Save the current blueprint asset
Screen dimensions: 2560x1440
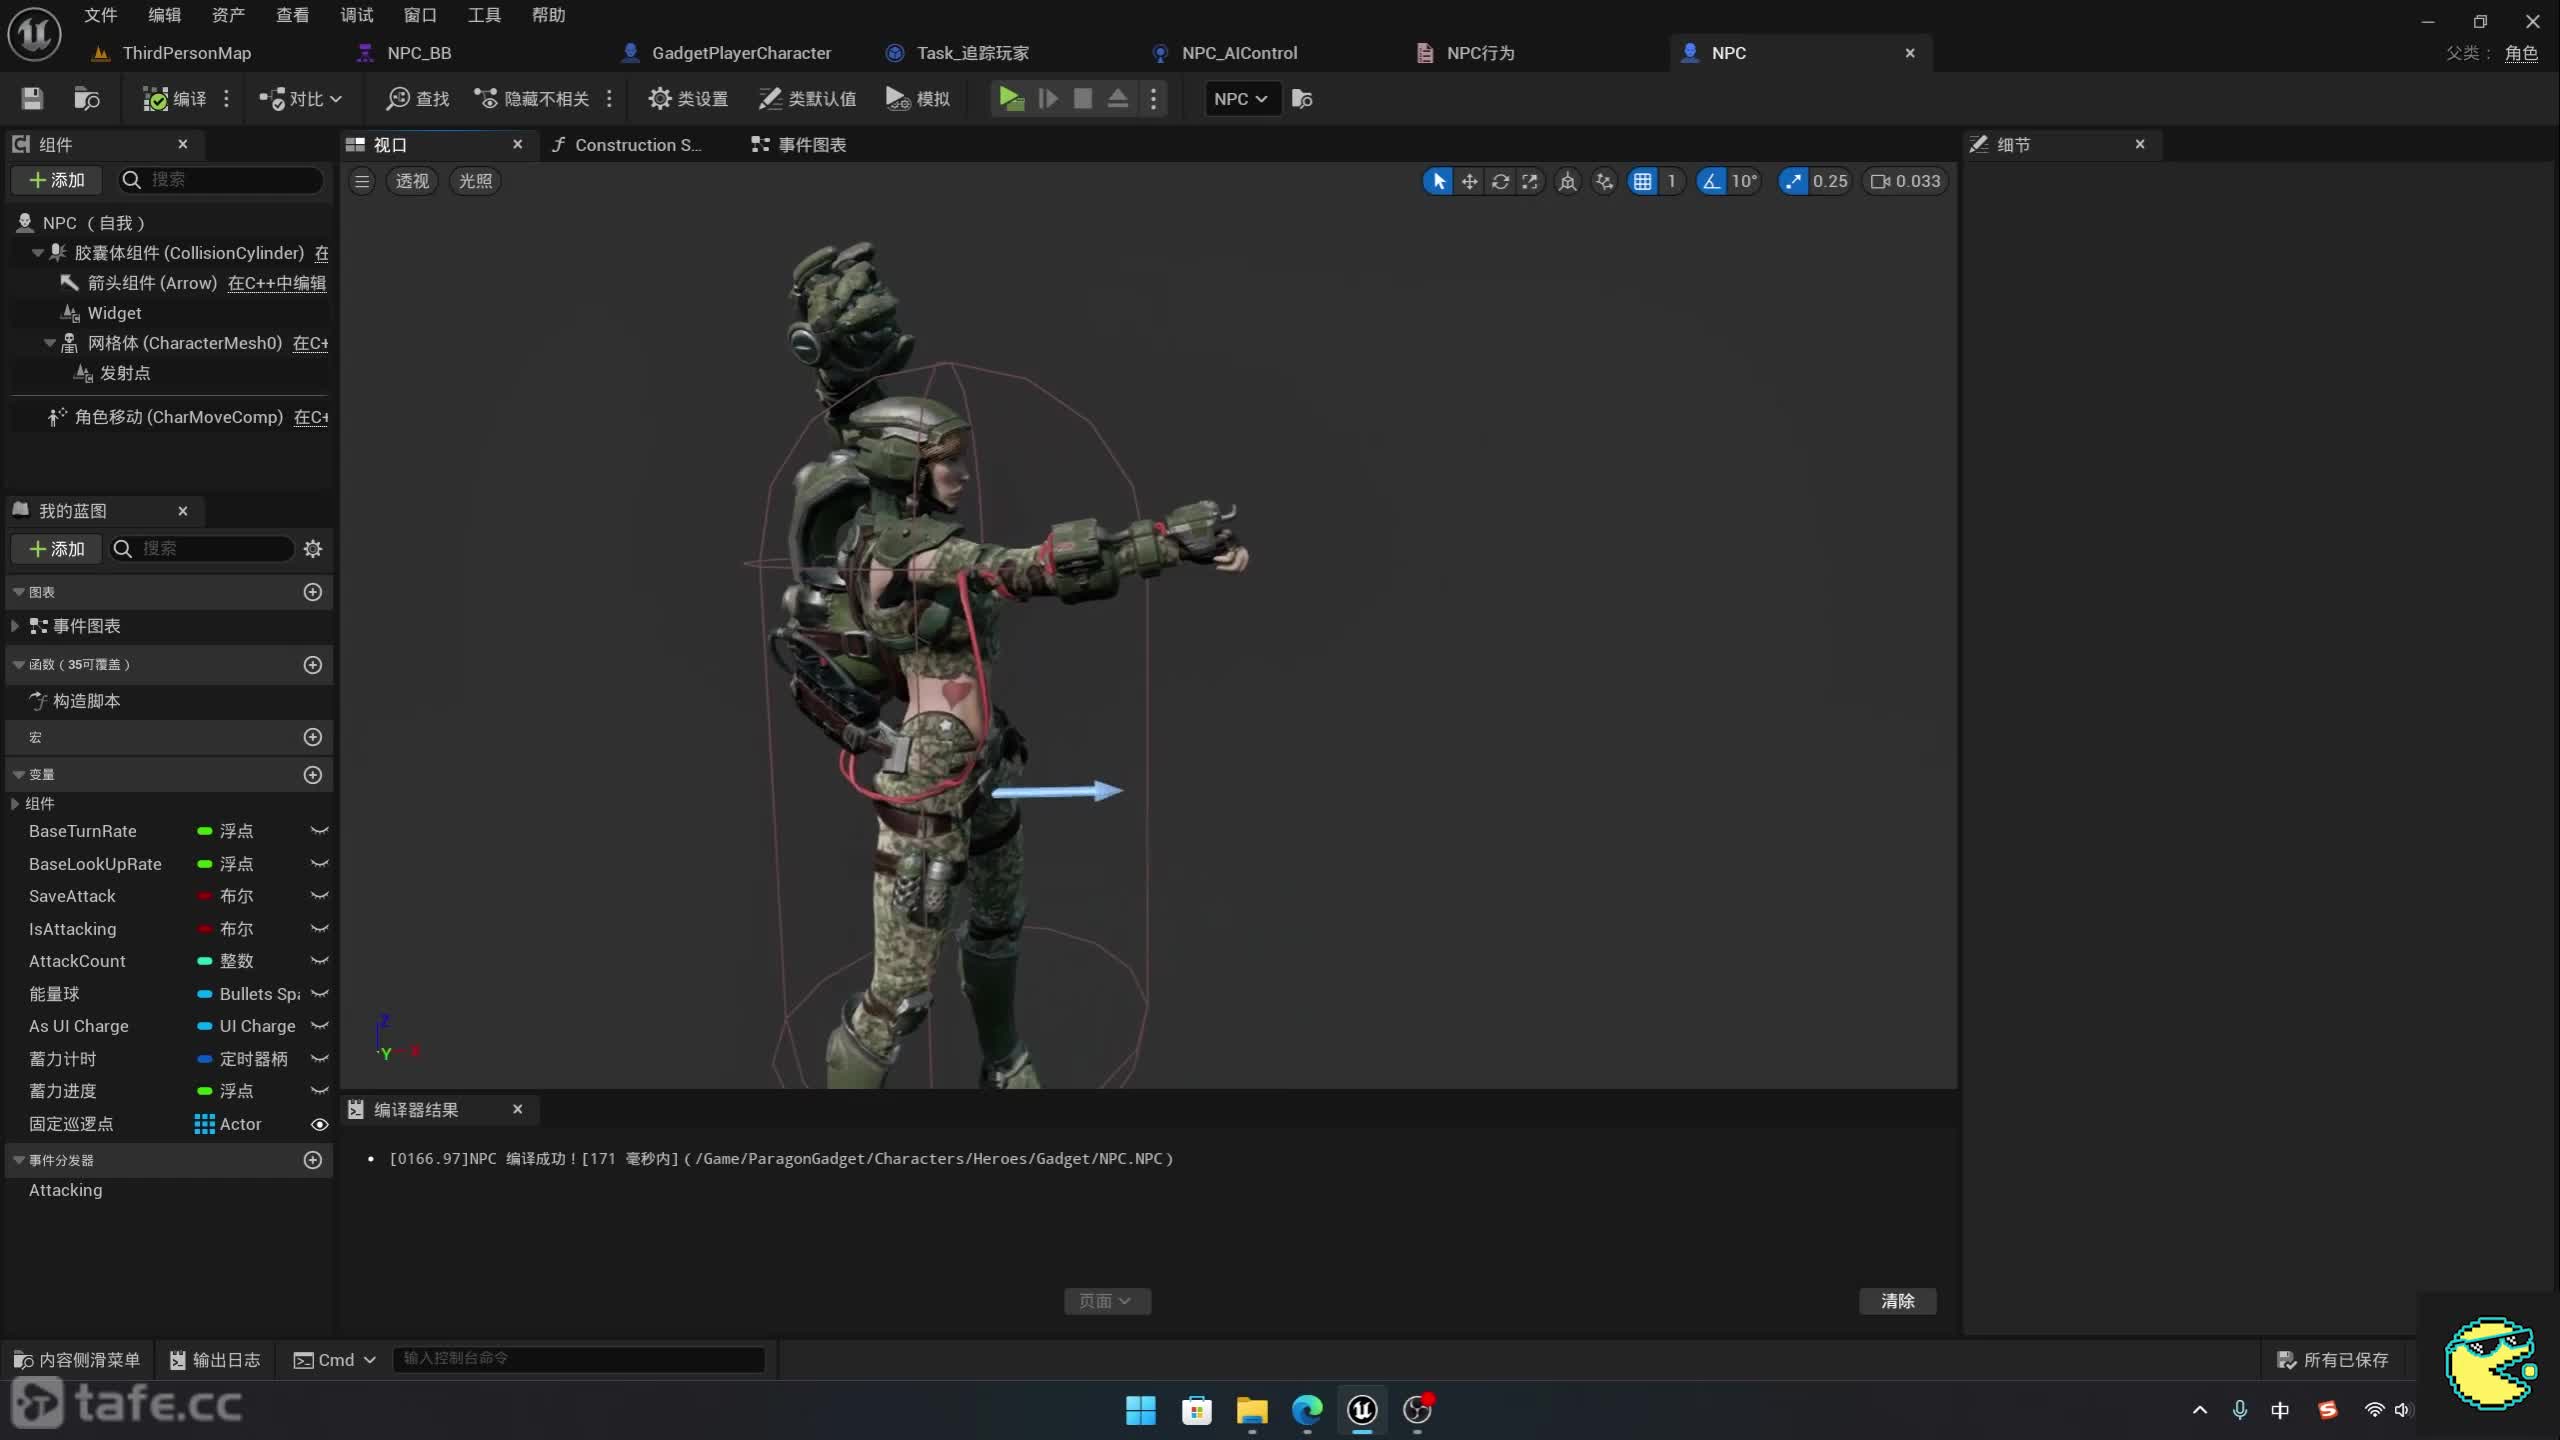(32, 98)
